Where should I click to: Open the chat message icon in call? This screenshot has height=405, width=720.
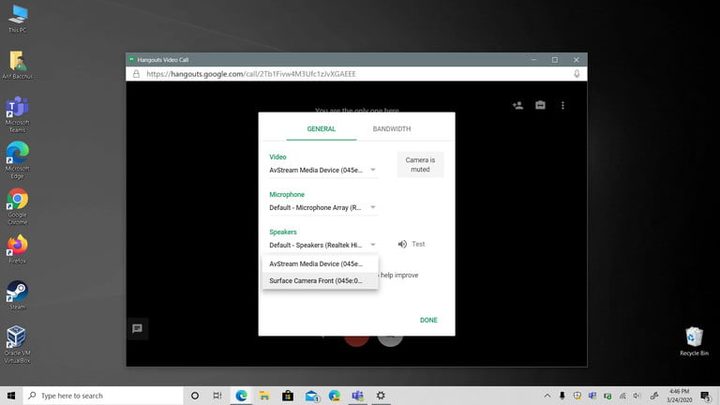[137, 328]
